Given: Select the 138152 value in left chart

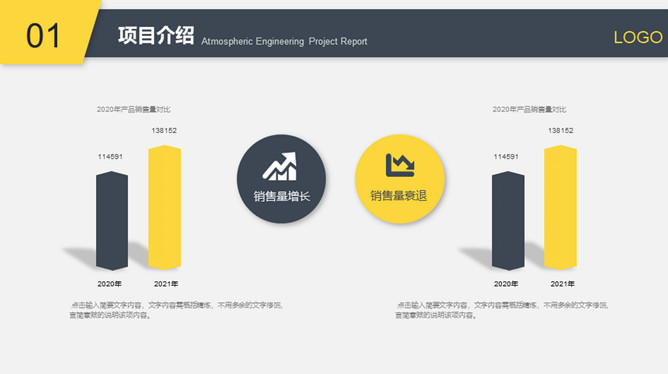Looking at the screenshot, I should [x=164, y=131].
